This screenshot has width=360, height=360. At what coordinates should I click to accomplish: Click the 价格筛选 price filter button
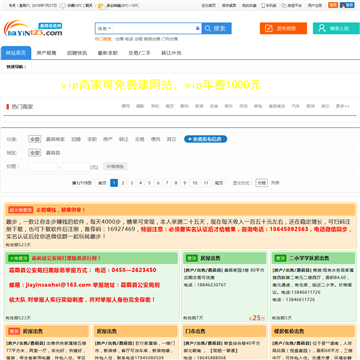tap(115, 166)
